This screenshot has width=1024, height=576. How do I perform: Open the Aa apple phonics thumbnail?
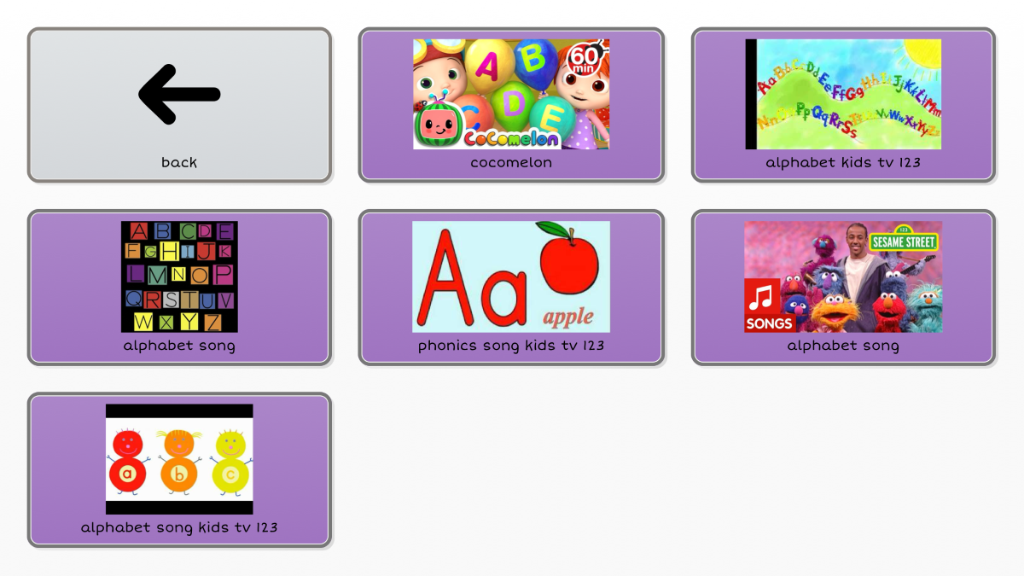click(511, 277)
